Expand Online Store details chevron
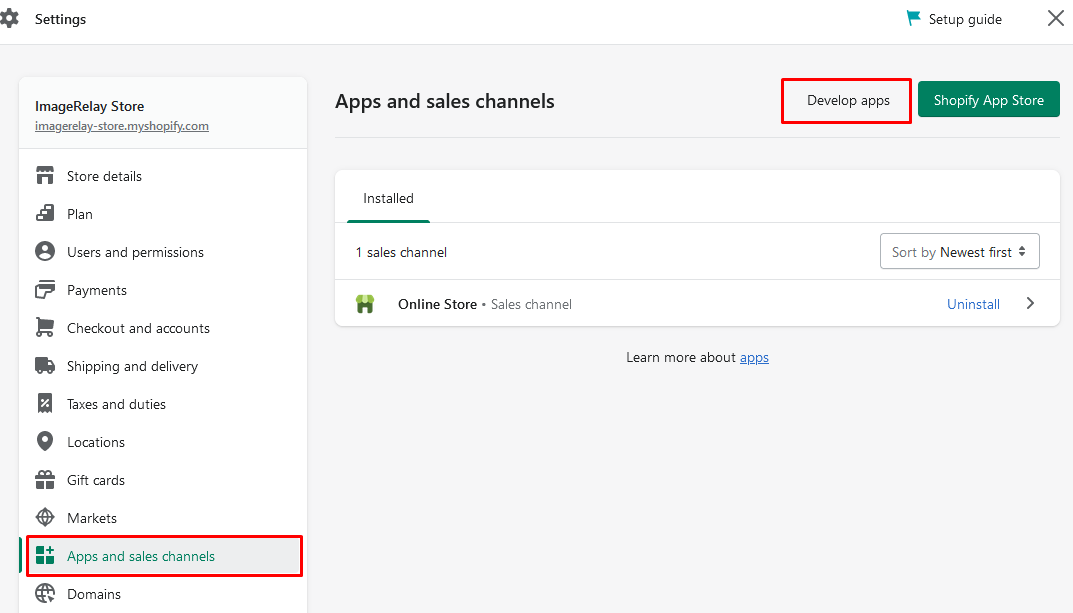The width and height of the screenshot is (1073, 613). click(1030, 303)
